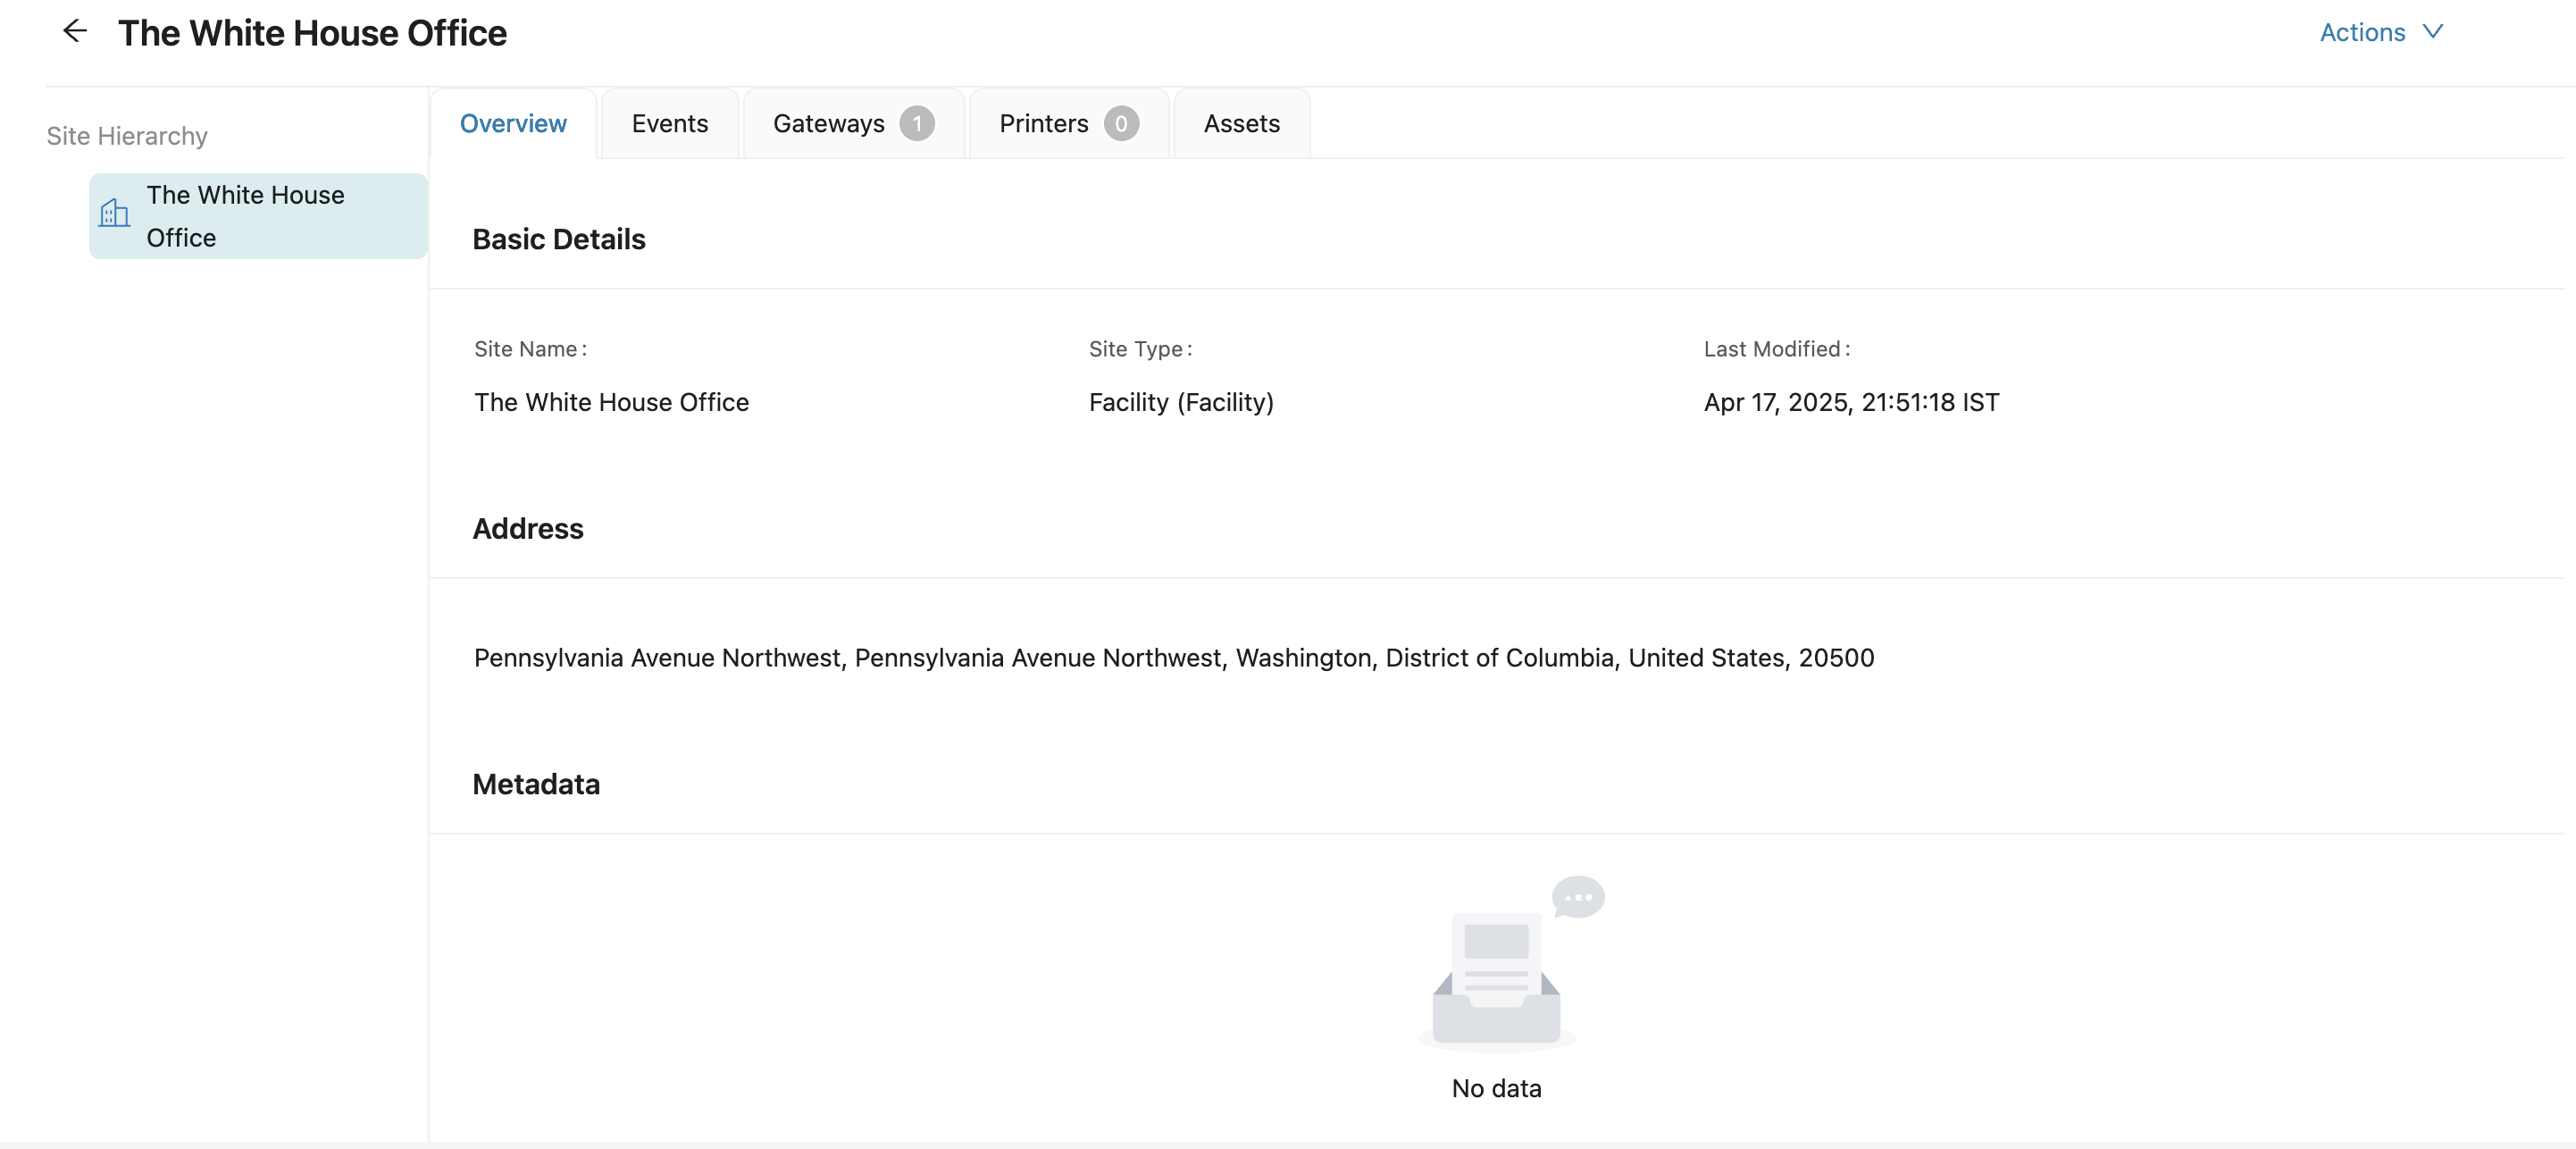The width and height of the screenshot is (2576, 1149).
Task: Click the page title The White House Office
Action: pyautogui.click(x=312, y=33)
